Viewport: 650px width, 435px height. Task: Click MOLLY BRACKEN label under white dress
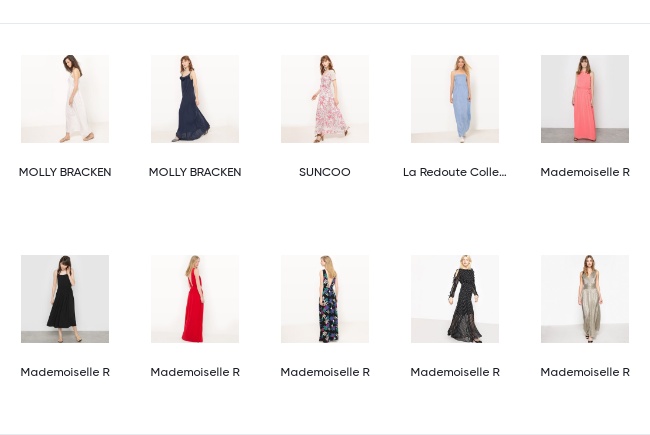(65, 172)
